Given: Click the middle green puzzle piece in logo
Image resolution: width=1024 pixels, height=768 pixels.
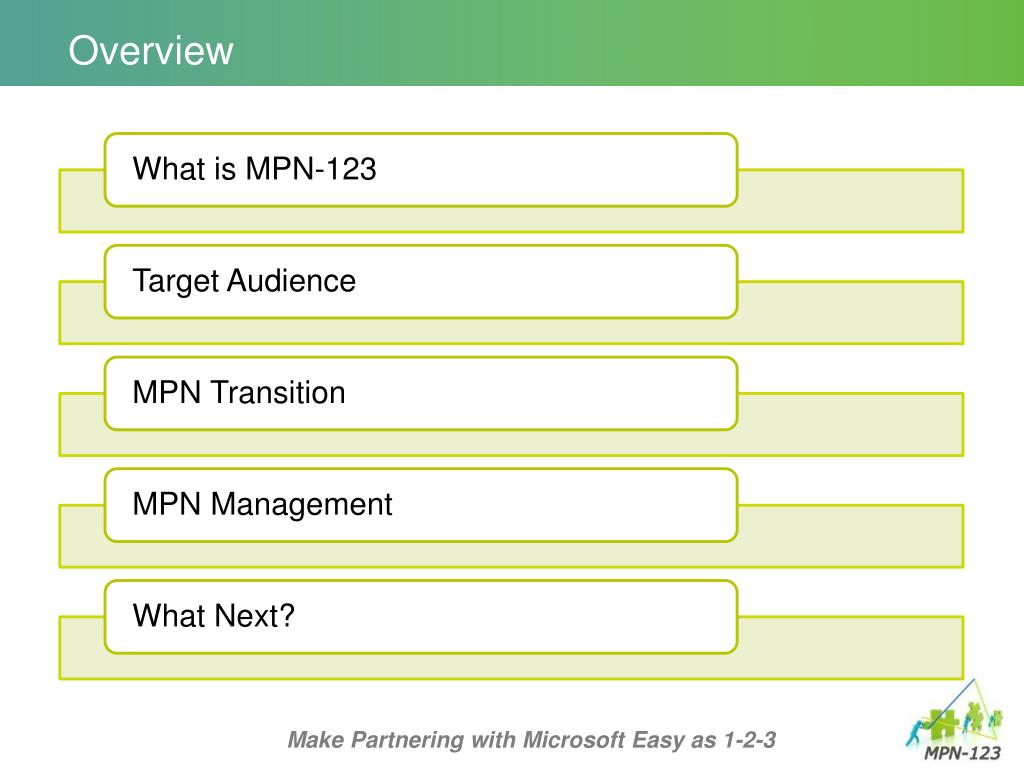Looking at the screenshot, I should (976, 716).
